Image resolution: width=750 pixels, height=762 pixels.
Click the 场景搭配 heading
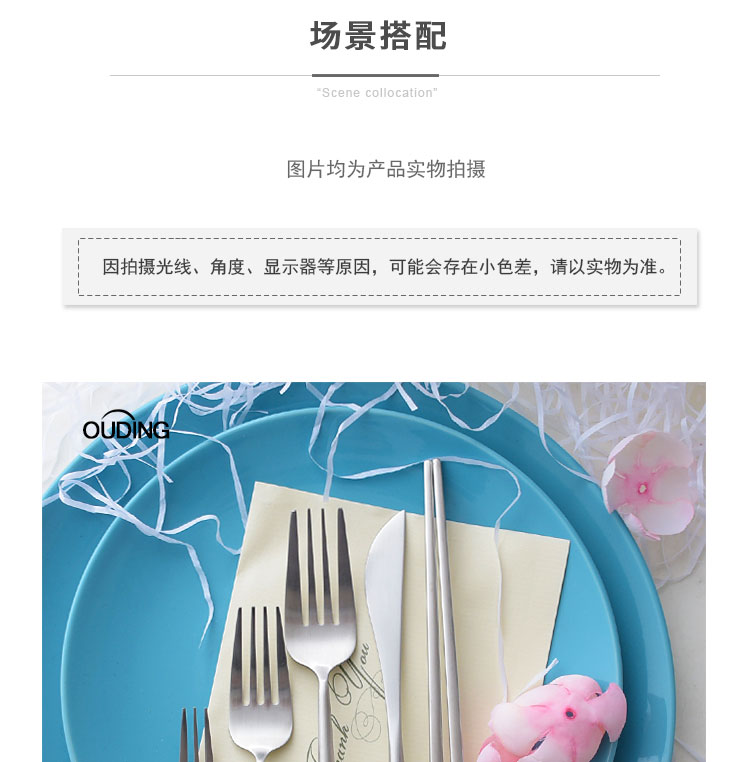click(378, 36)
